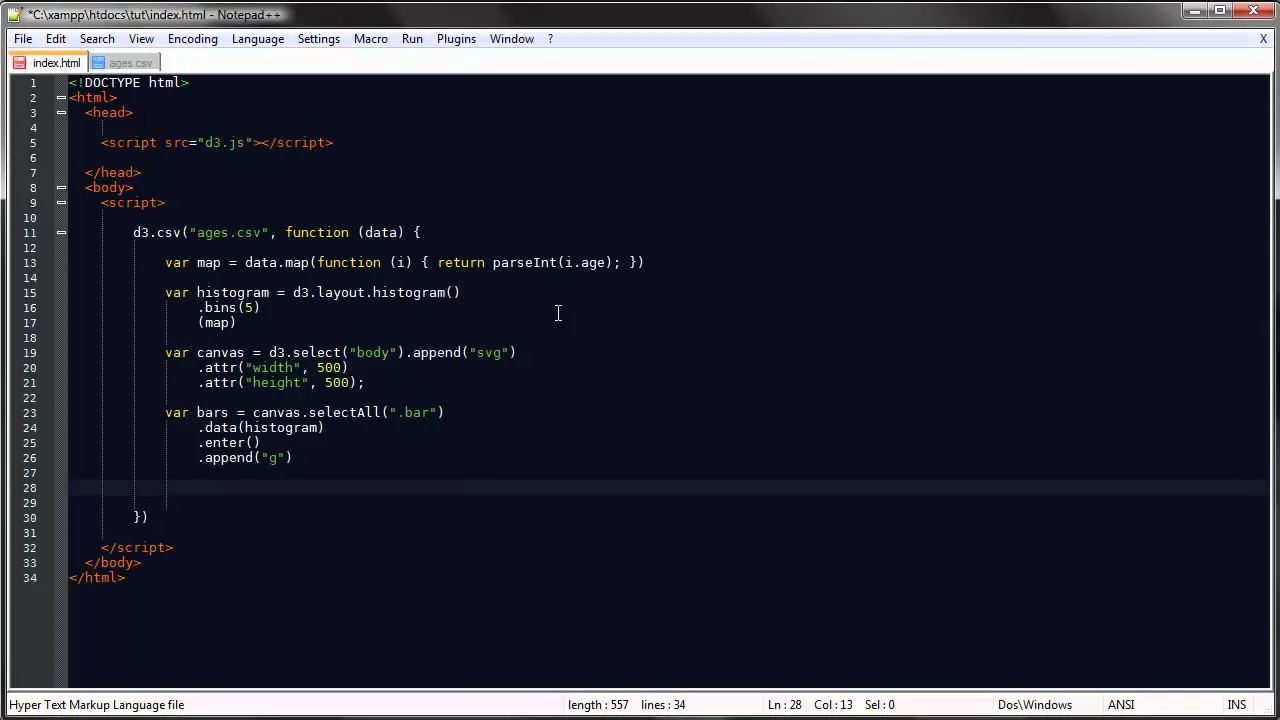1280x720 pixels.
Task: Open the Language menu
Action: pos(258,39)
